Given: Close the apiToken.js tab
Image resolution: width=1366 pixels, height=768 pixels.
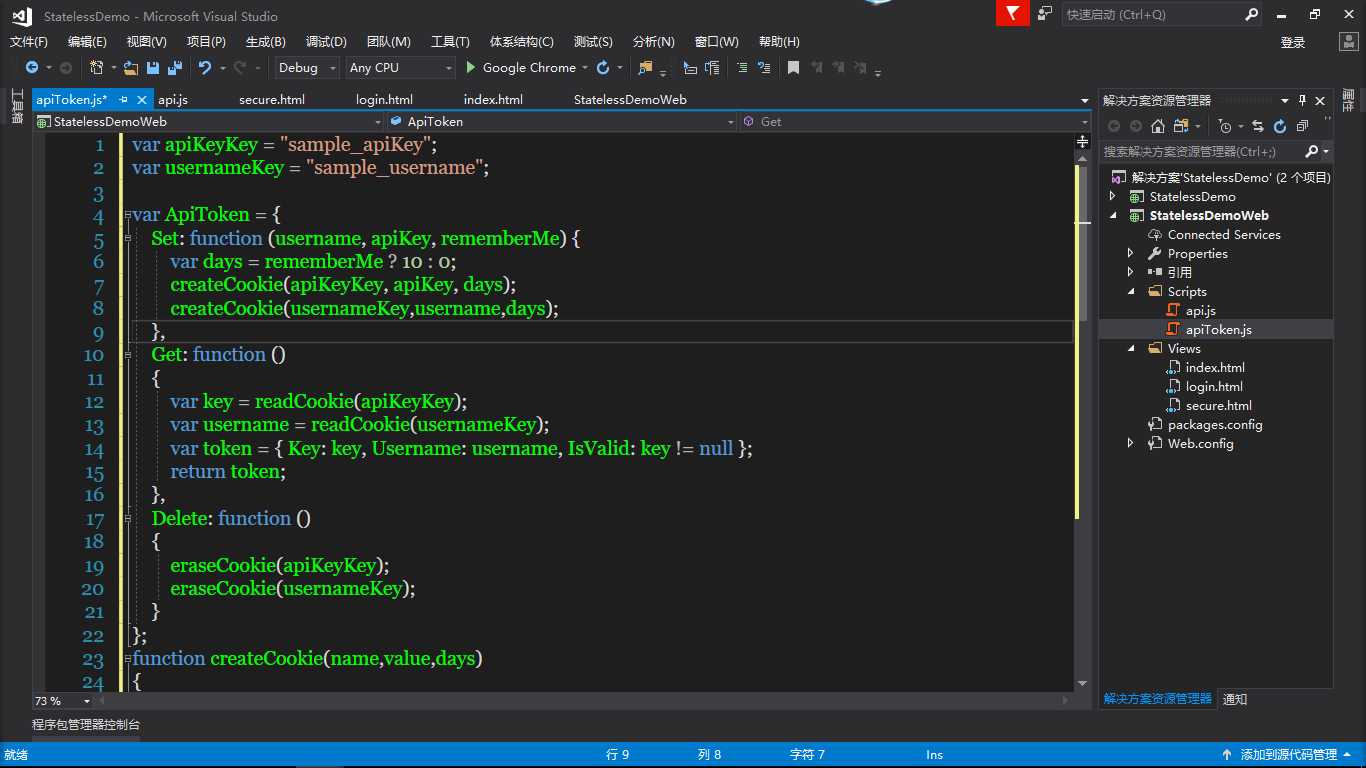Looking at the screenshot, I should pyautogui.click(x=142, y=100).
